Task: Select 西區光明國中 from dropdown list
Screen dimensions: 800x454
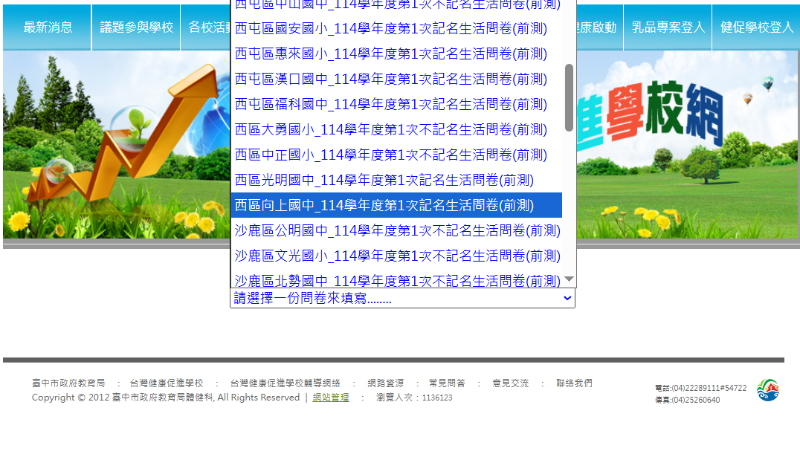Action: tap(391, 180)
